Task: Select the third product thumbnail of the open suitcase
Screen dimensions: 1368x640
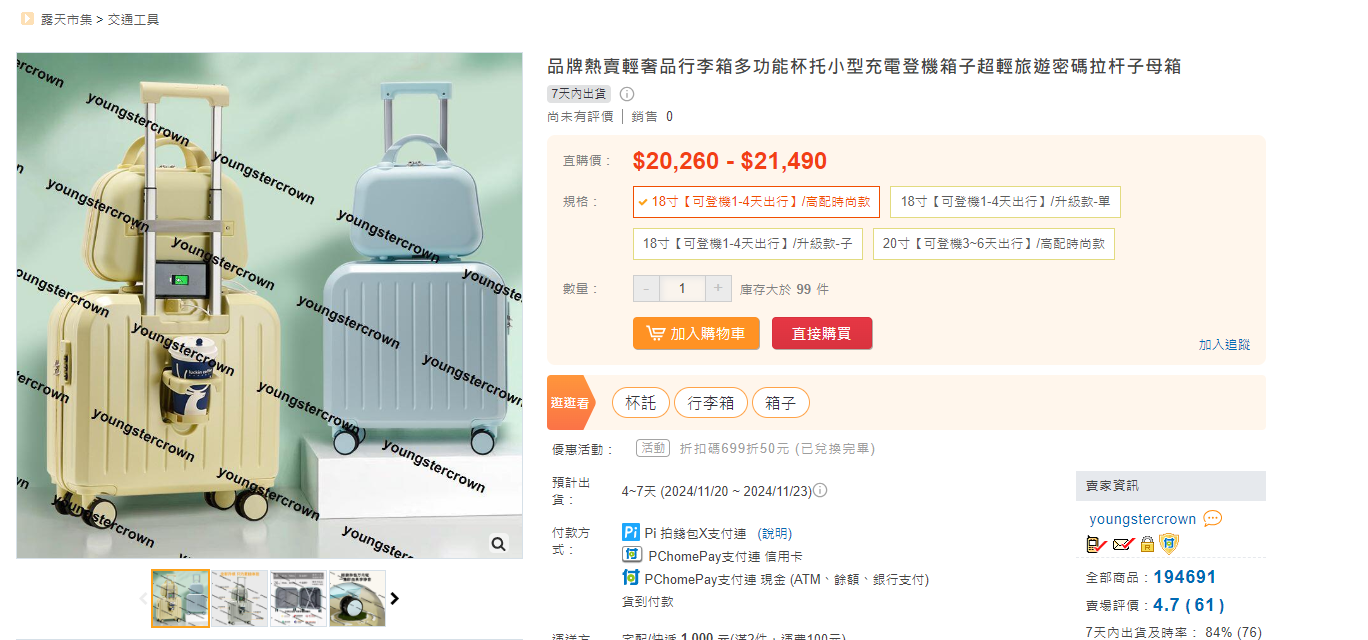Action: pyautogui.click(x=298, y=598)
